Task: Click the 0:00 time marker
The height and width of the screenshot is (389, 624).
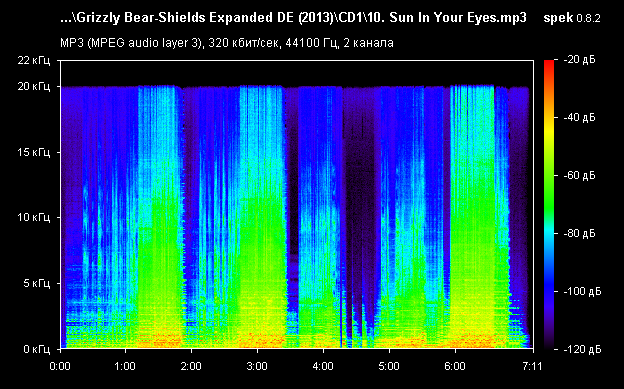Action: tap(60, 366)
